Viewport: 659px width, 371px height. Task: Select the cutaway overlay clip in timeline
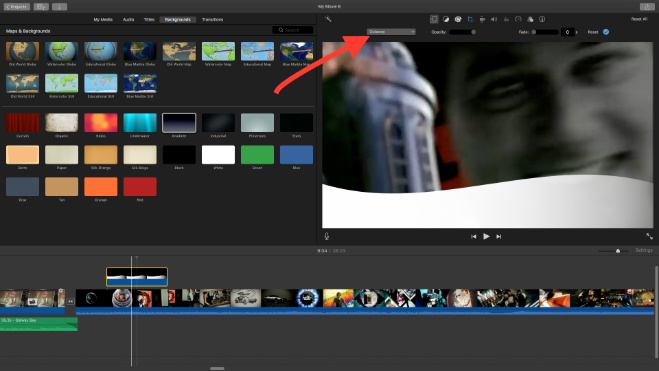137,277
